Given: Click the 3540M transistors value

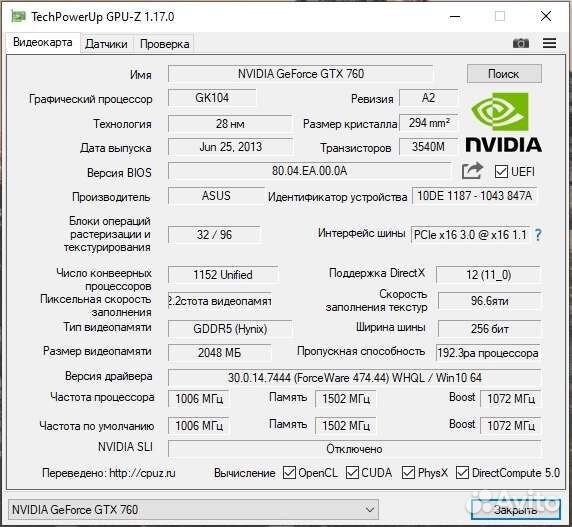Looking at the screenshot, I should tap(428, 147).
